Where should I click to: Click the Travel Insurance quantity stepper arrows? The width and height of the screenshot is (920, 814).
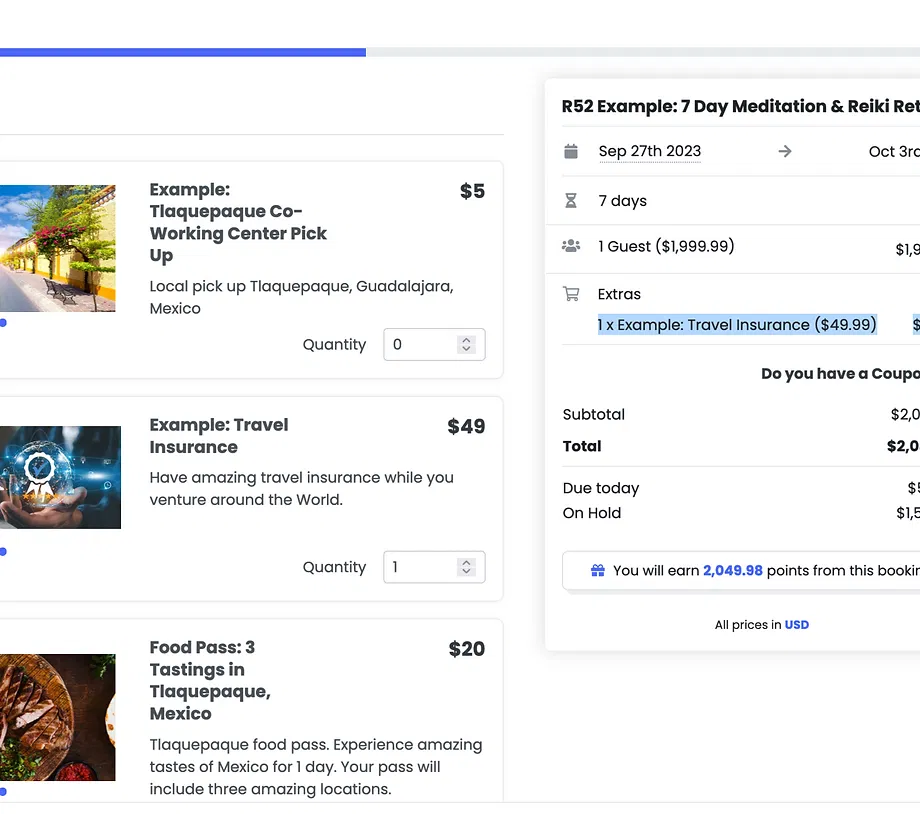[x=466, y=567]
